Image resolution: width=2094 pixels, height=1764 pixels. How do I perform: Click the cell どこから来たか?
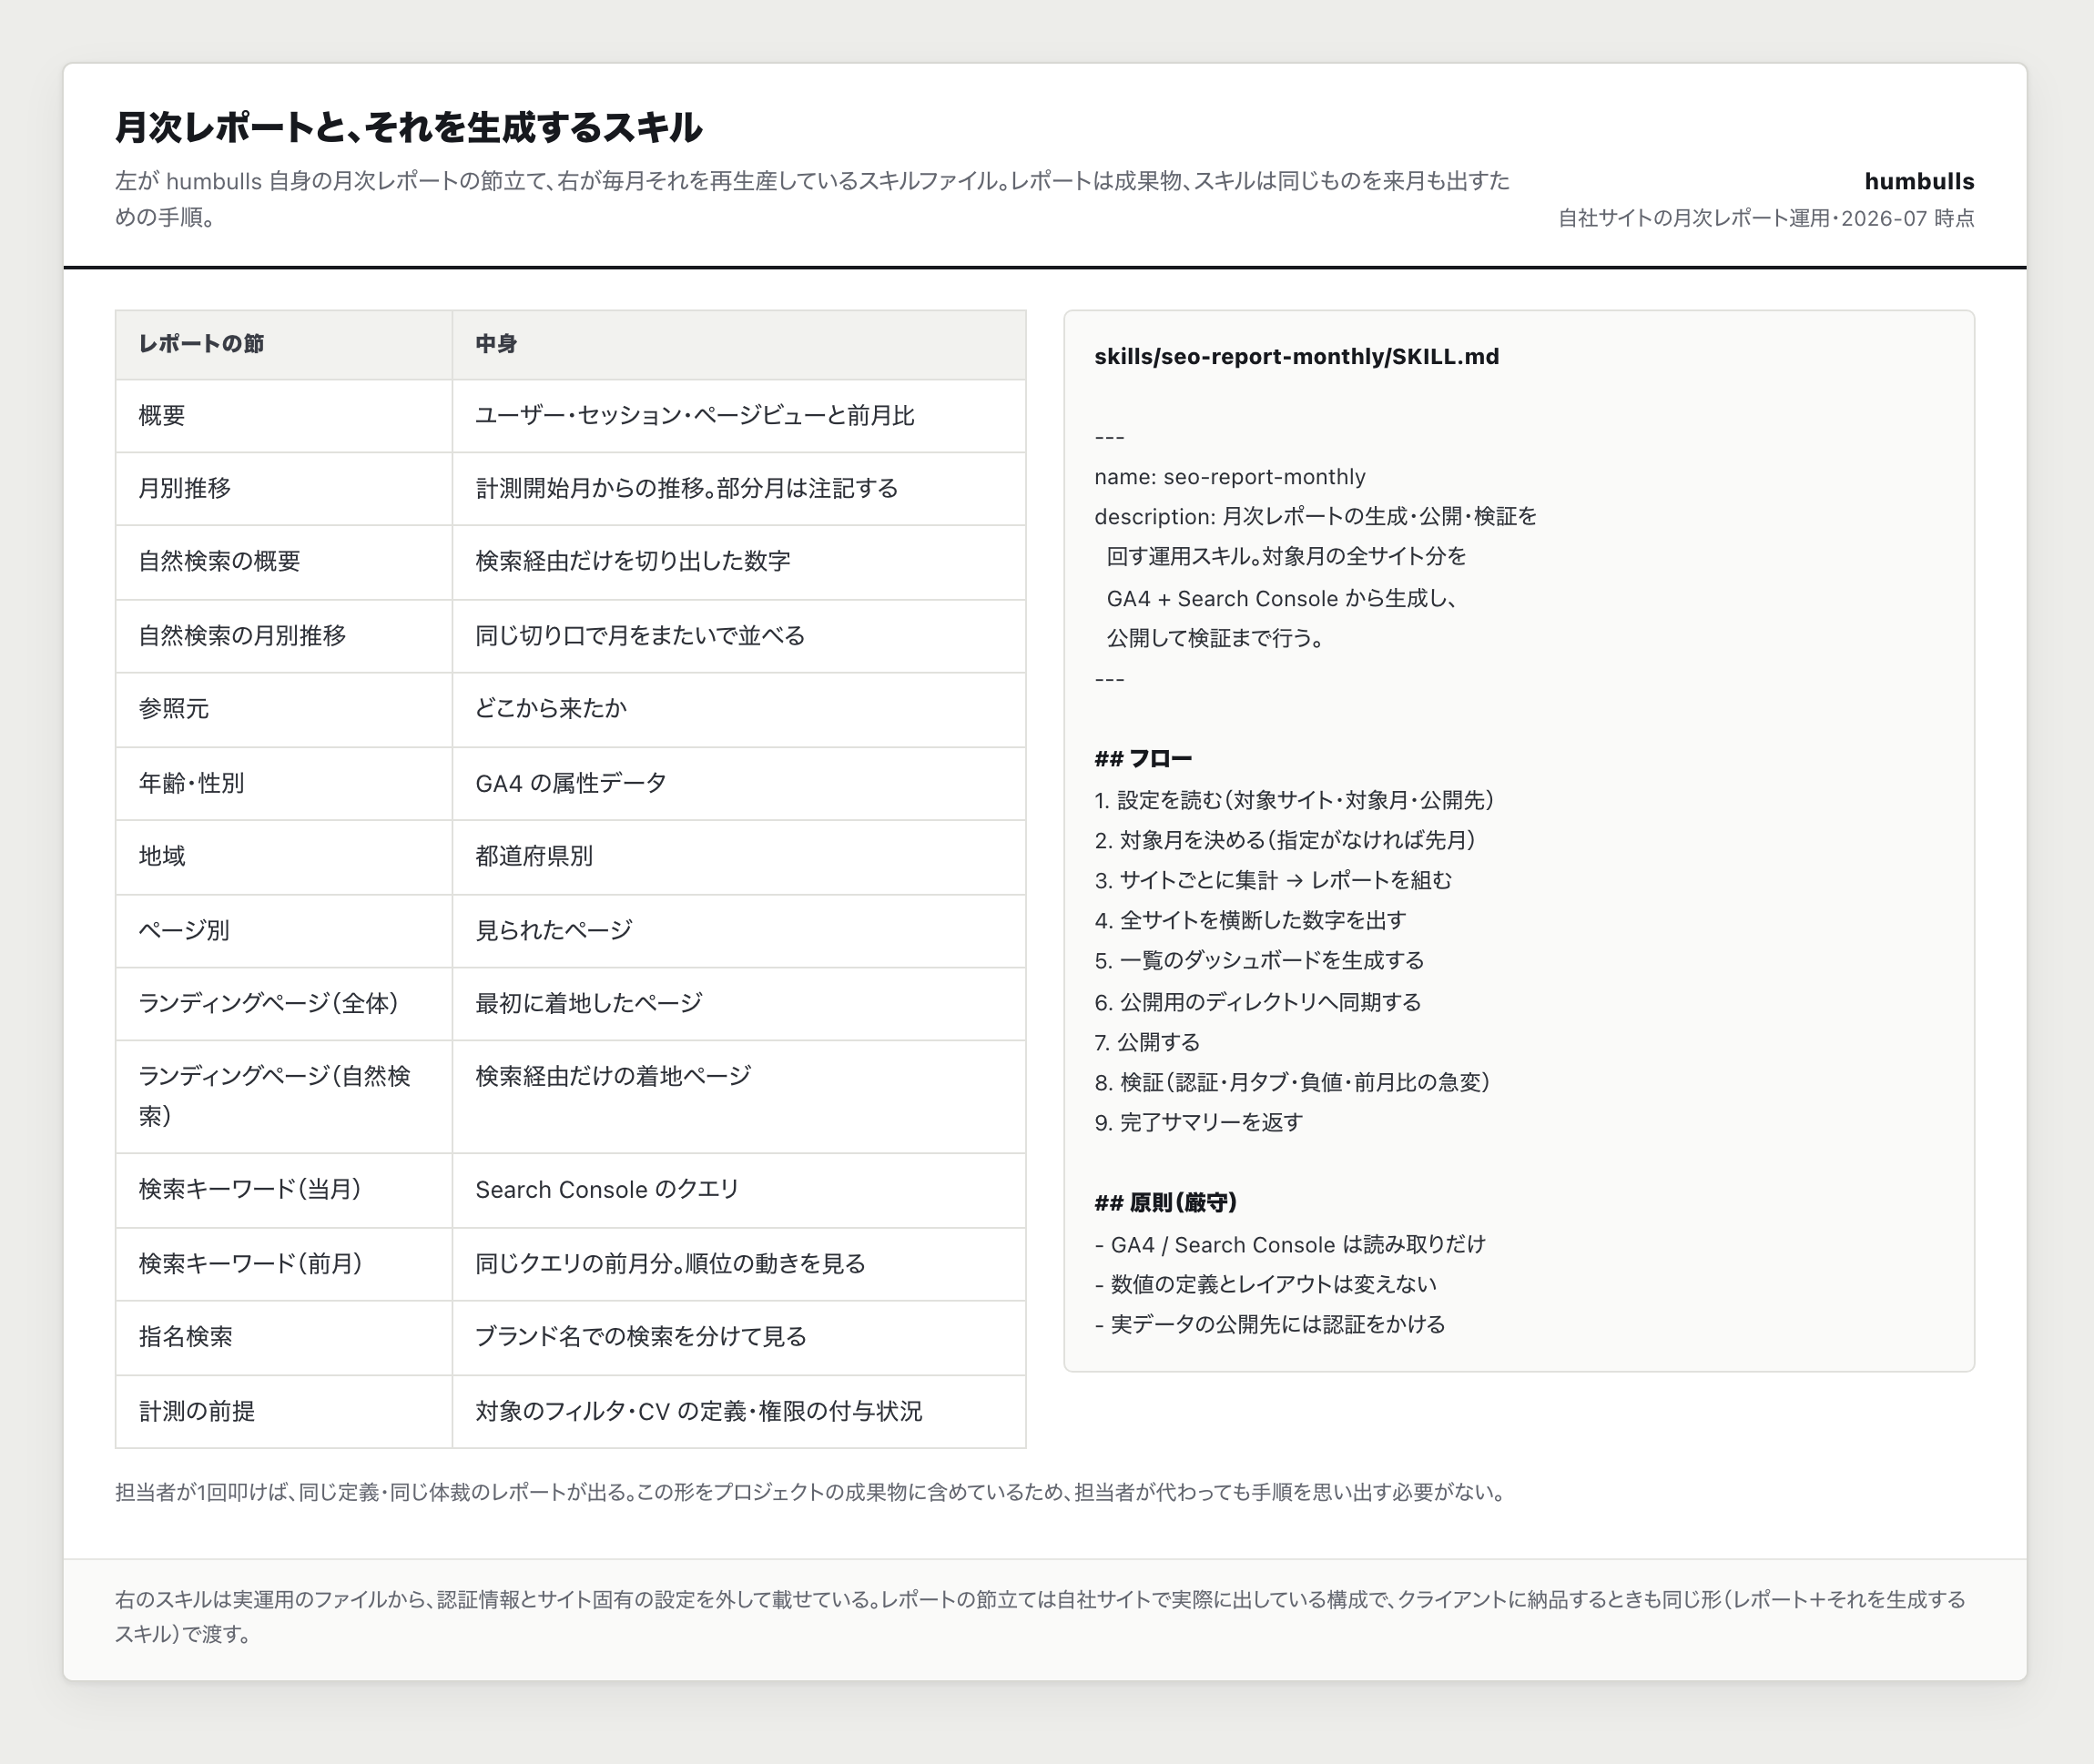coord(739,710)
